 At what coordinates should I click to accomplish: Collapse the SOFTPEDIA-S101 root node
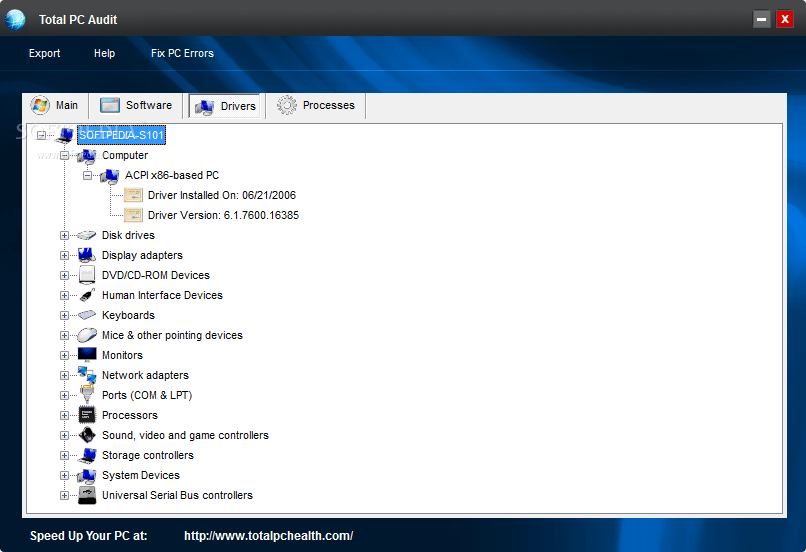click(41, 135)
